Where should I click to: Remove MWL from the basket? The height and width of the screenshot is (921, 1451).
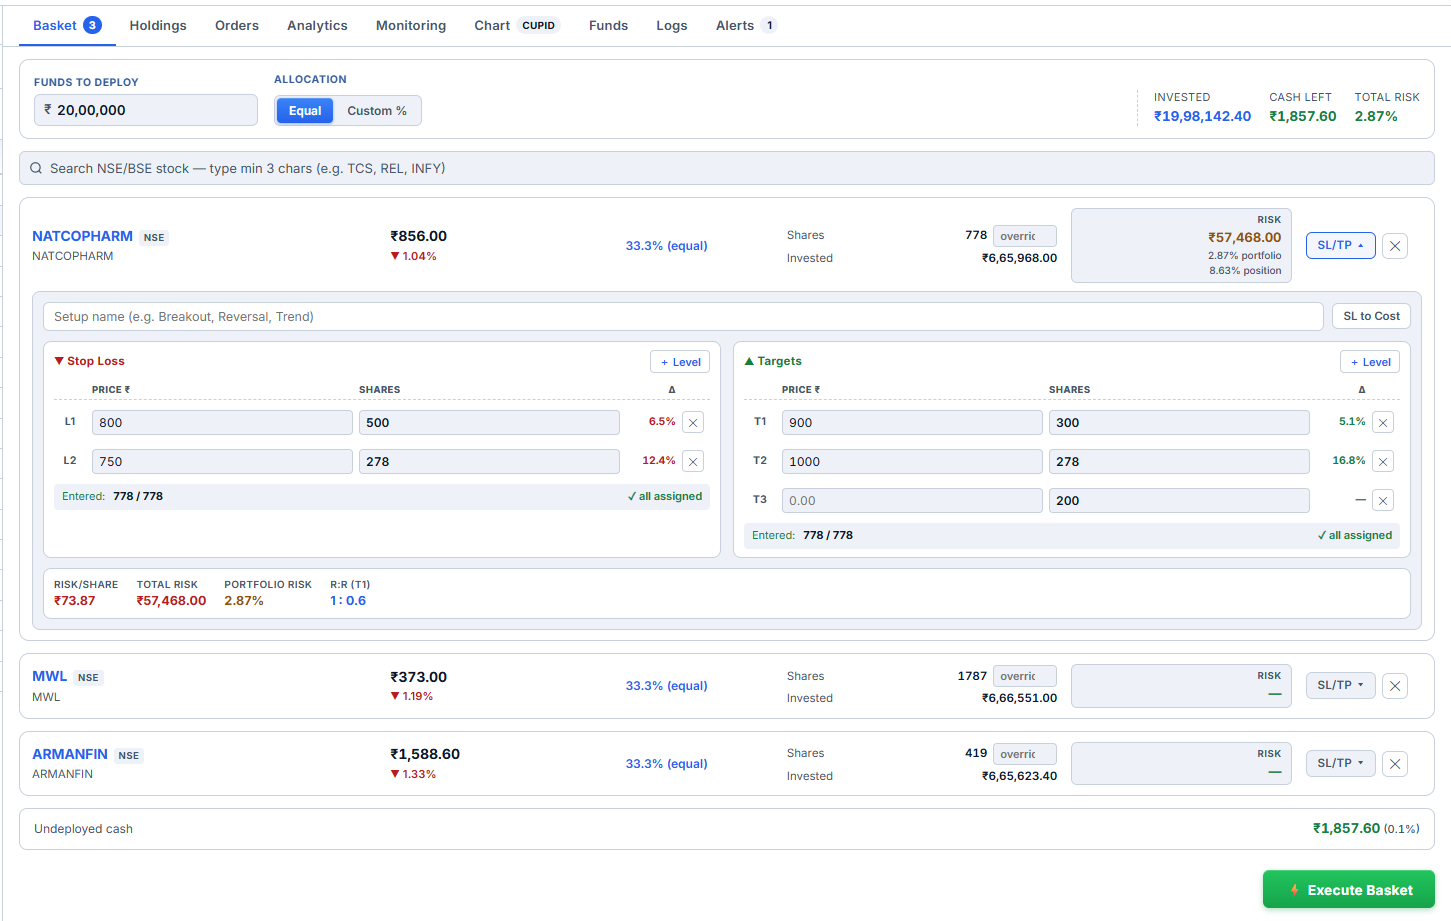(1395, 686)
